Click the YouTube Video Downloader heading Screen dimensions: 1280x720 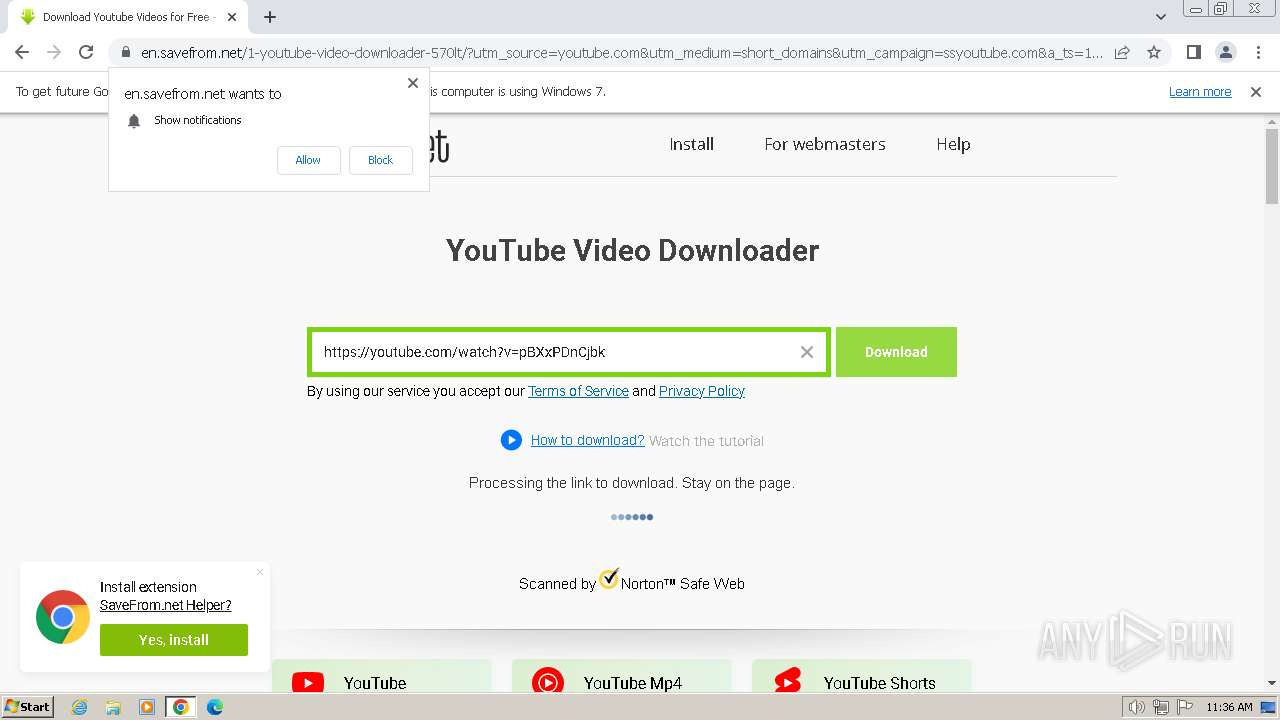tap(632, 250)
